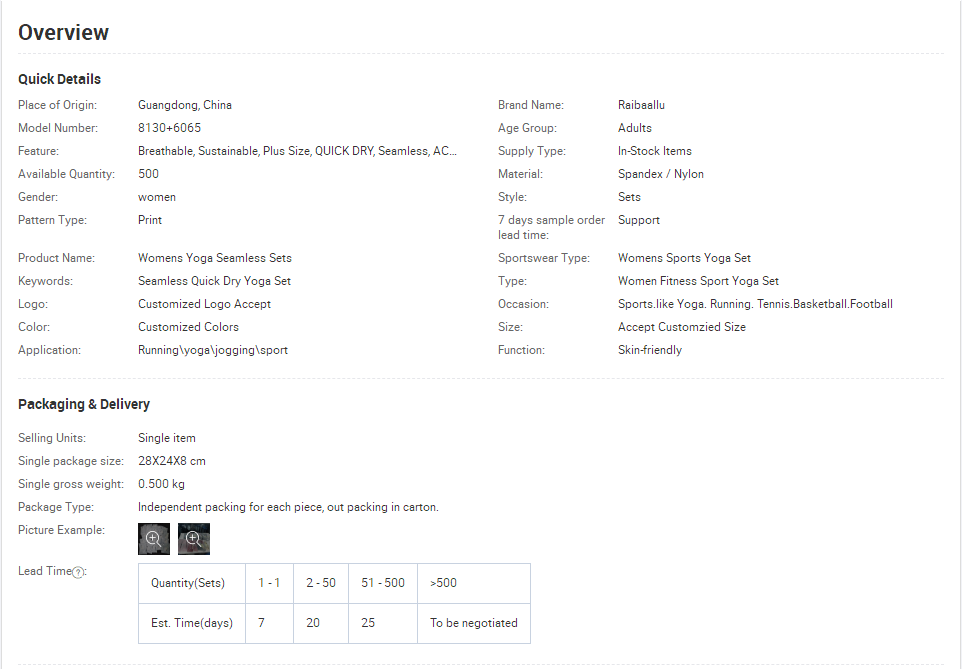Screen dimensions: 962x669
Task: Select the model number 8130+6065
Action: tap(169, 128)
